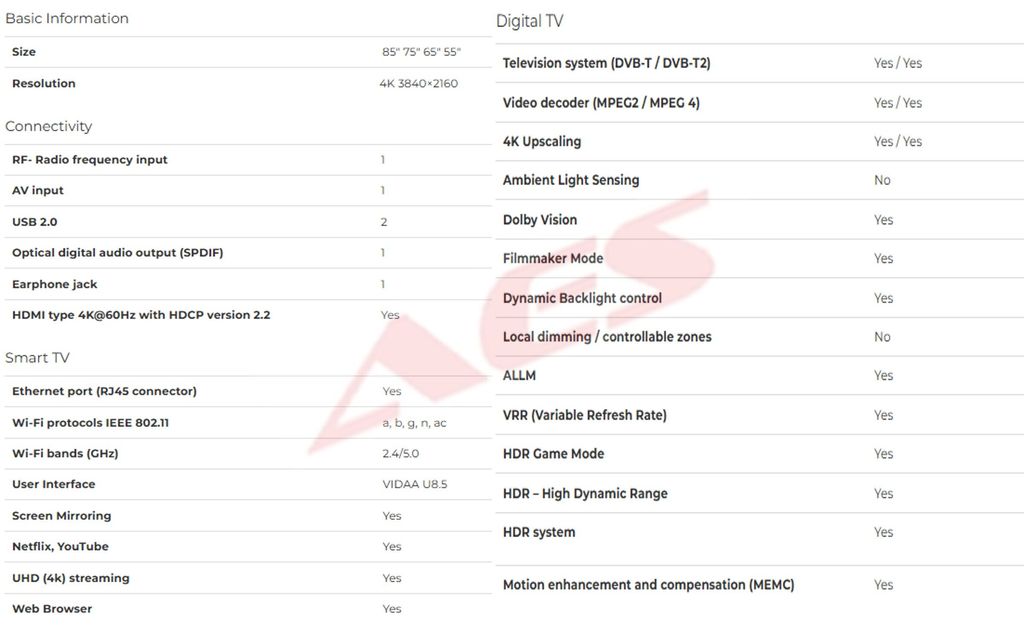Screen dimensions: 1024x633
Task: Select the Netflix, YouTube row label
Action: click(x=60, y=546)
